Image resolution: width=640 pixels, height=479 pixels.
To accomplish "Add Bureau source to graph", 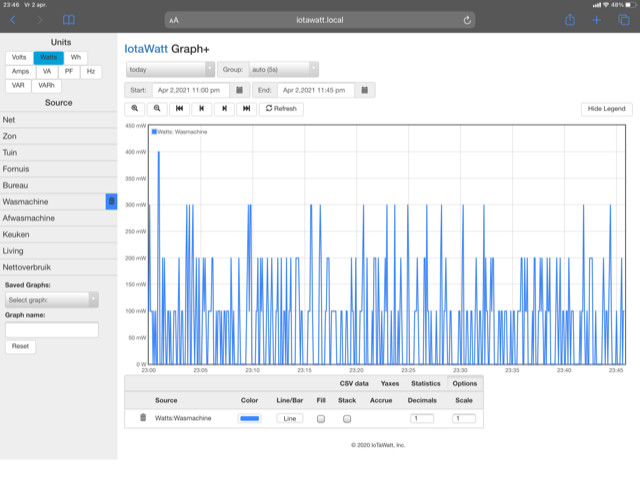I will tap(58, 185).
